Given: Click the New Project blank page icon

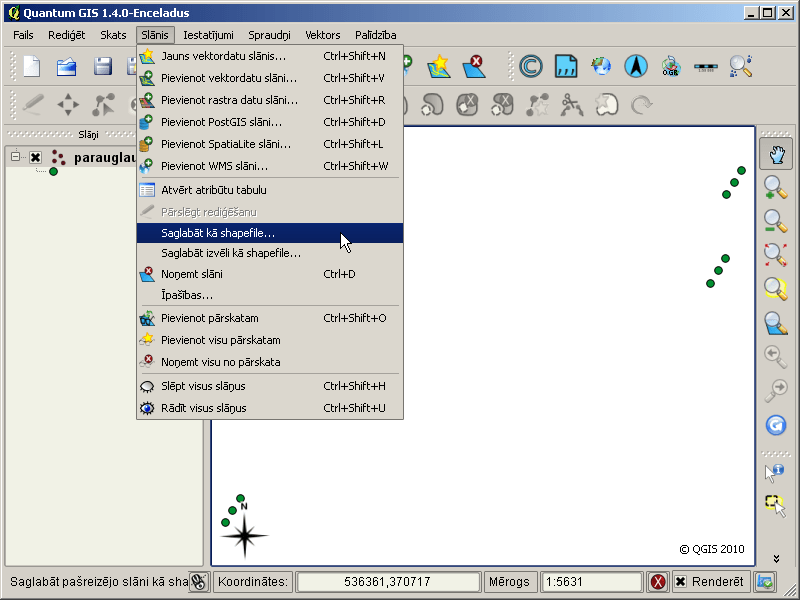Looking at the screenshot, I should [32, 67].
